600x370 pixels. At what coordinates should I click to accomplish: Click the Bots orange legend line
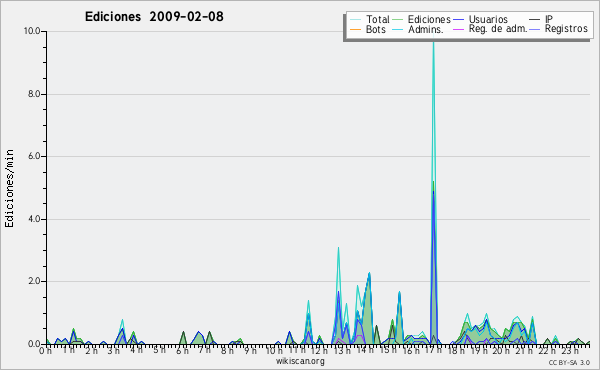(x=355, y=29)
